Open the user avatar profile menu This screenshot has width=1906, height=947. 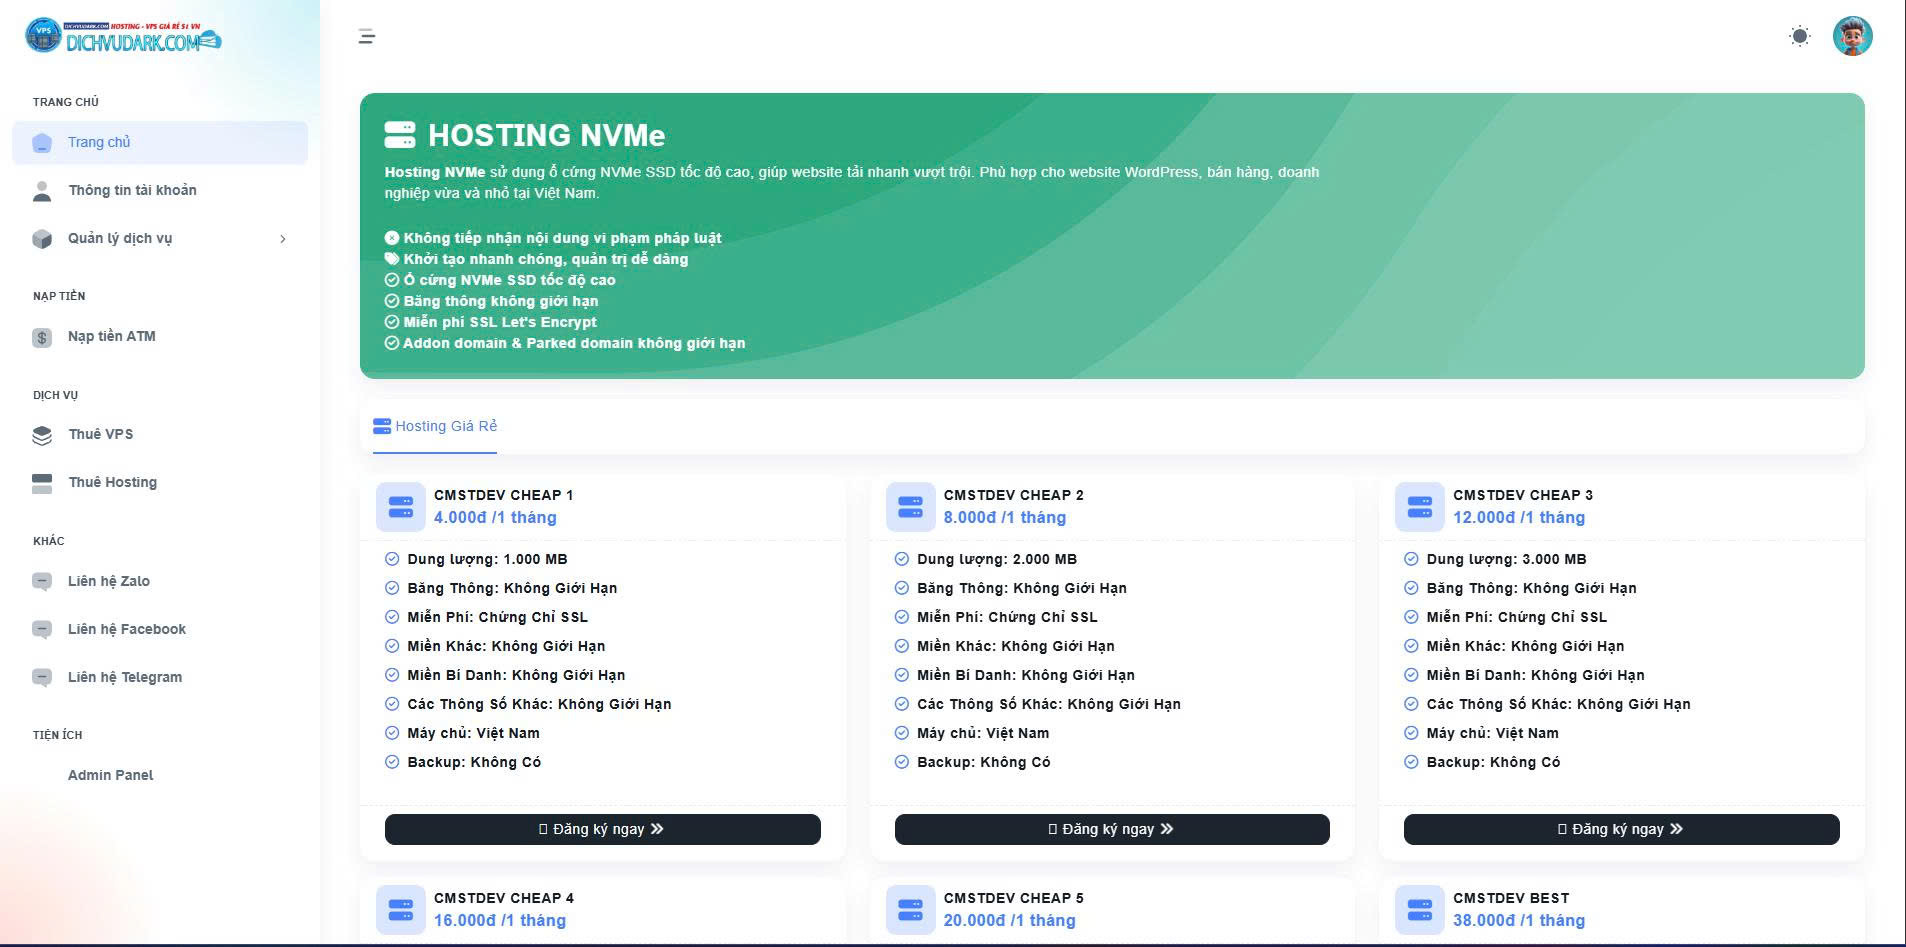(1852, 37)
